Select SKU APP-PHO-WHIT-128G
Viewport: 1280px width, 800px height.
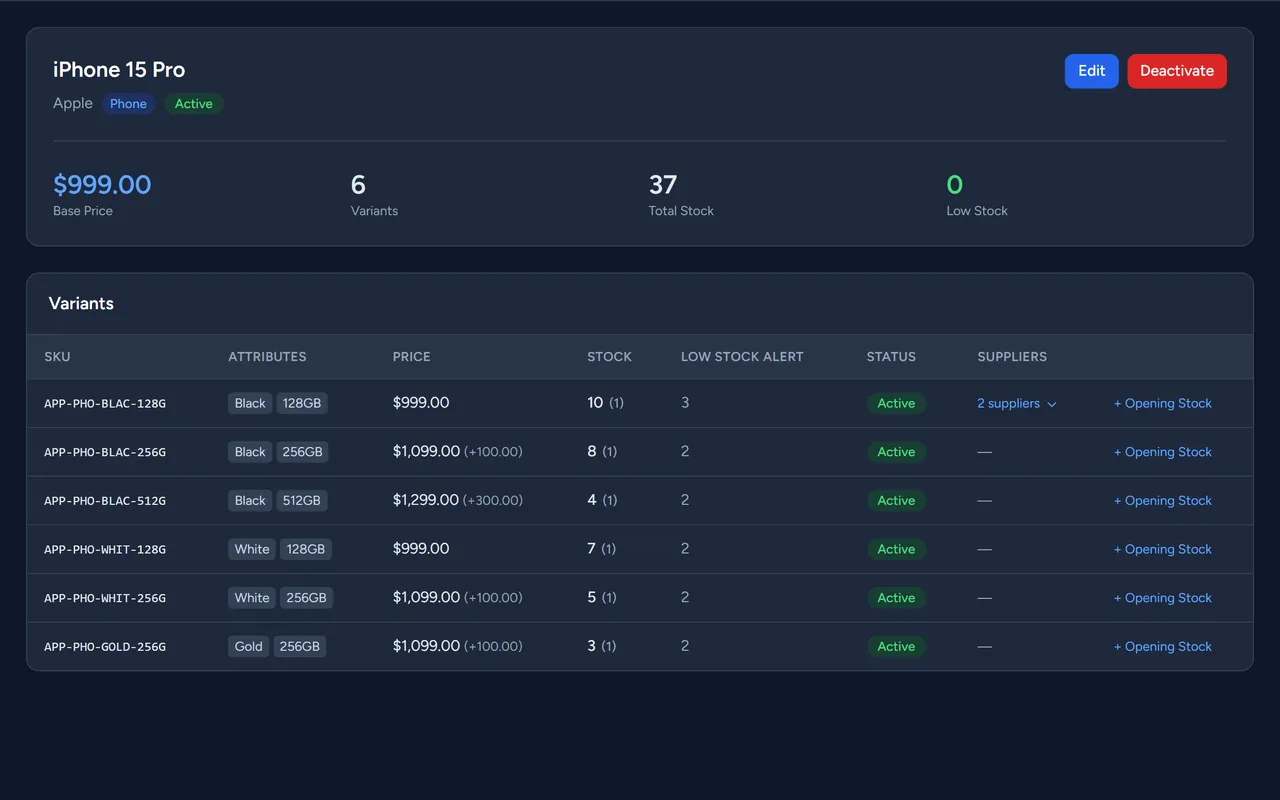click(x=105, y=549)
